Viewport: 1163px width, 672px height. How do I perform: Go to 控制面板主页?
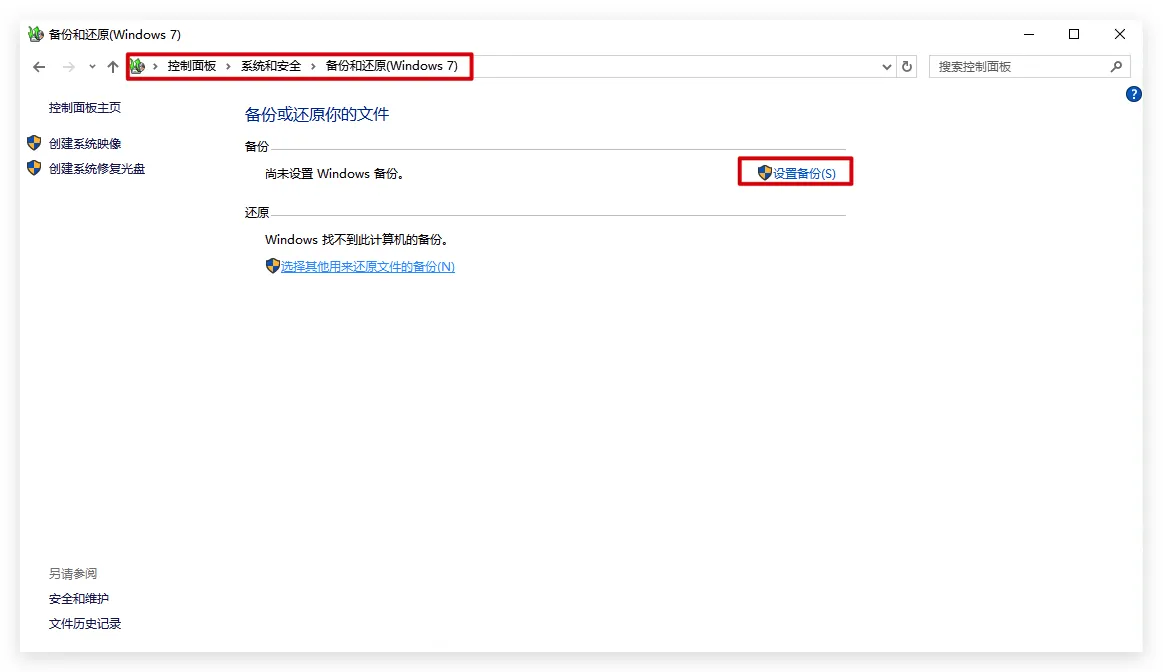click(x=85, y=108)
